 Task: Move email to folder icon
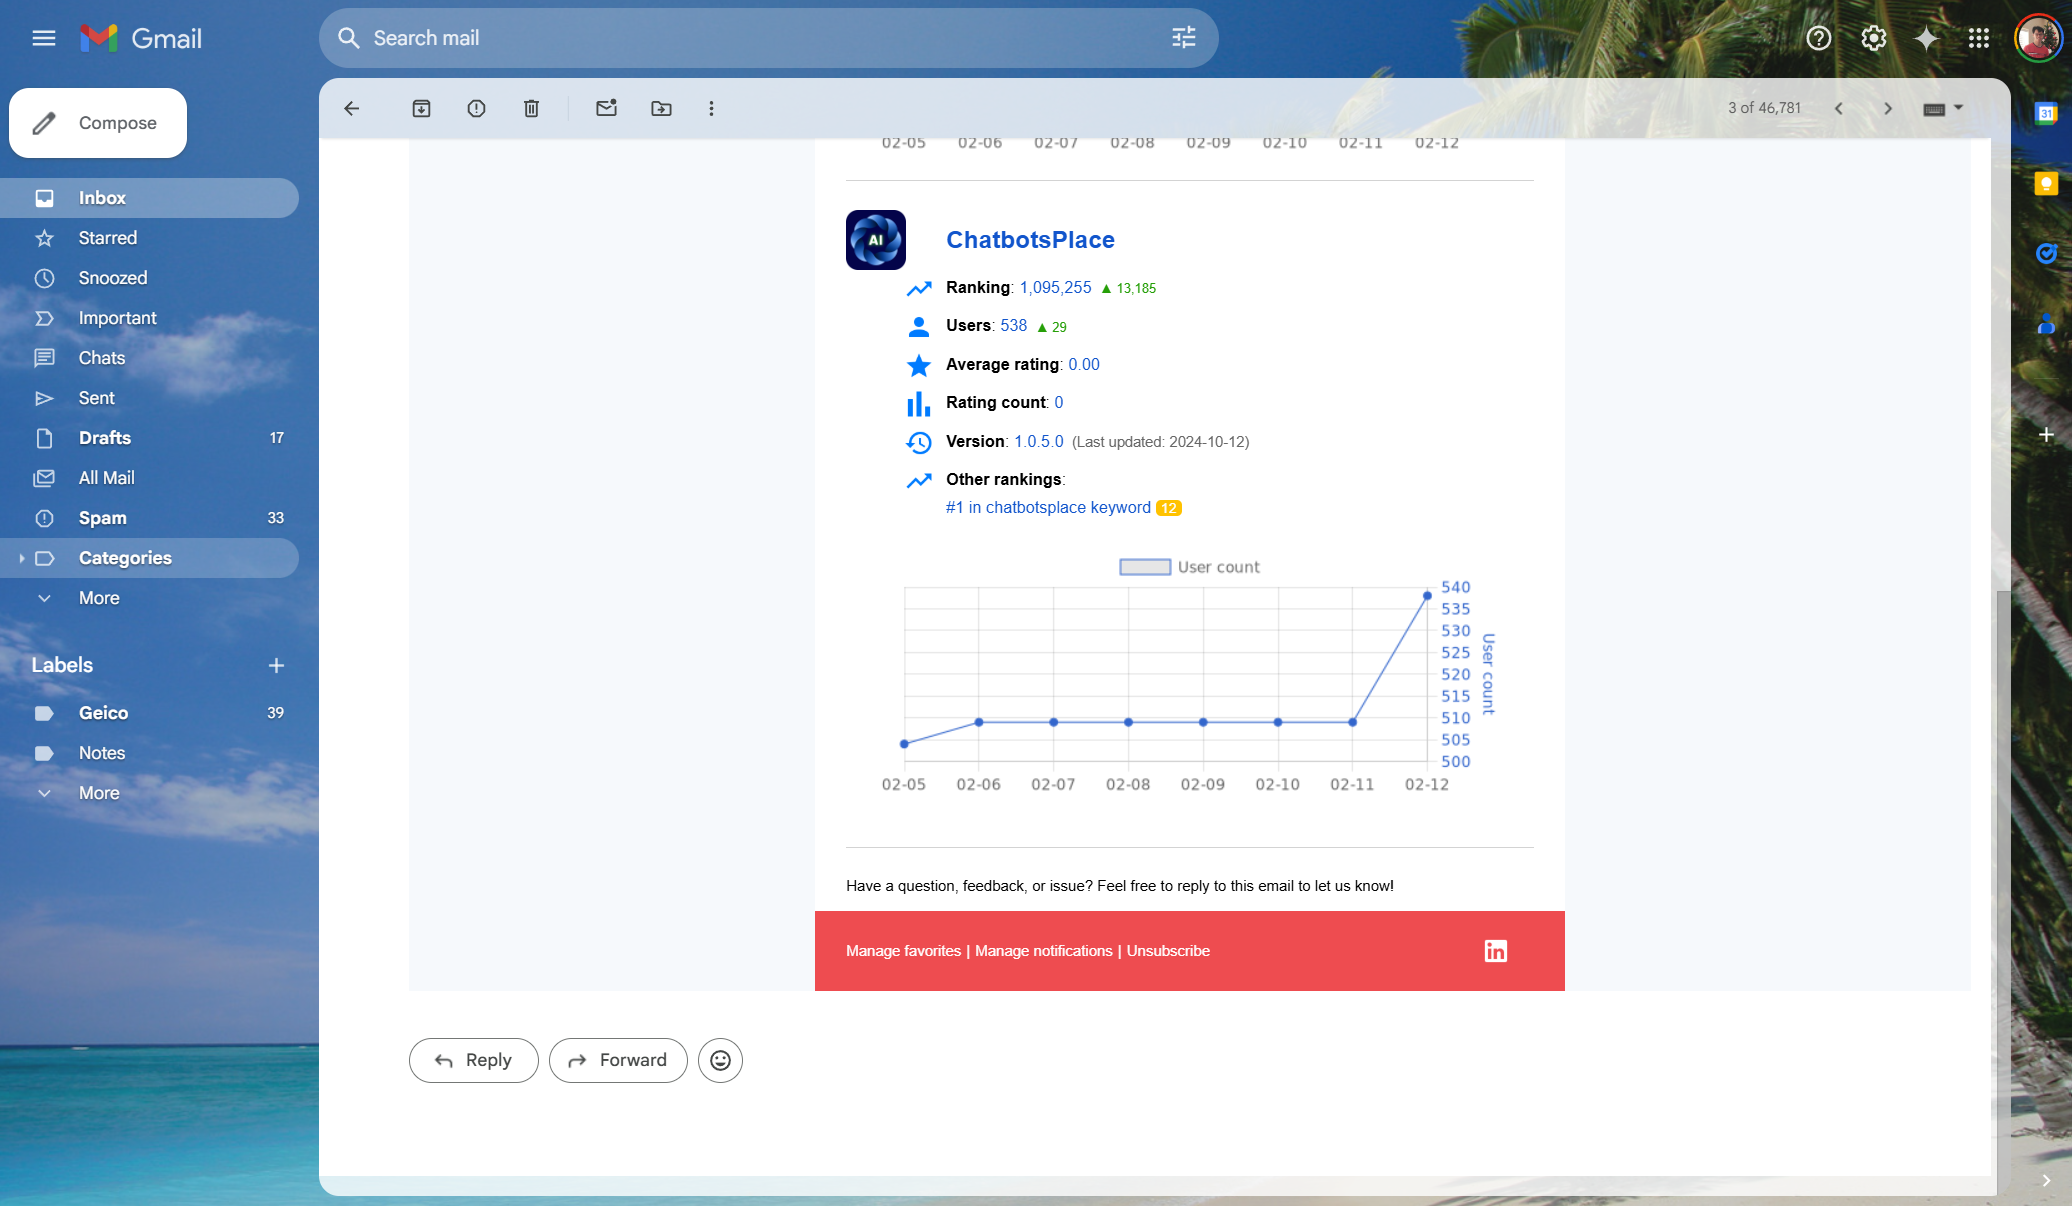661,108
